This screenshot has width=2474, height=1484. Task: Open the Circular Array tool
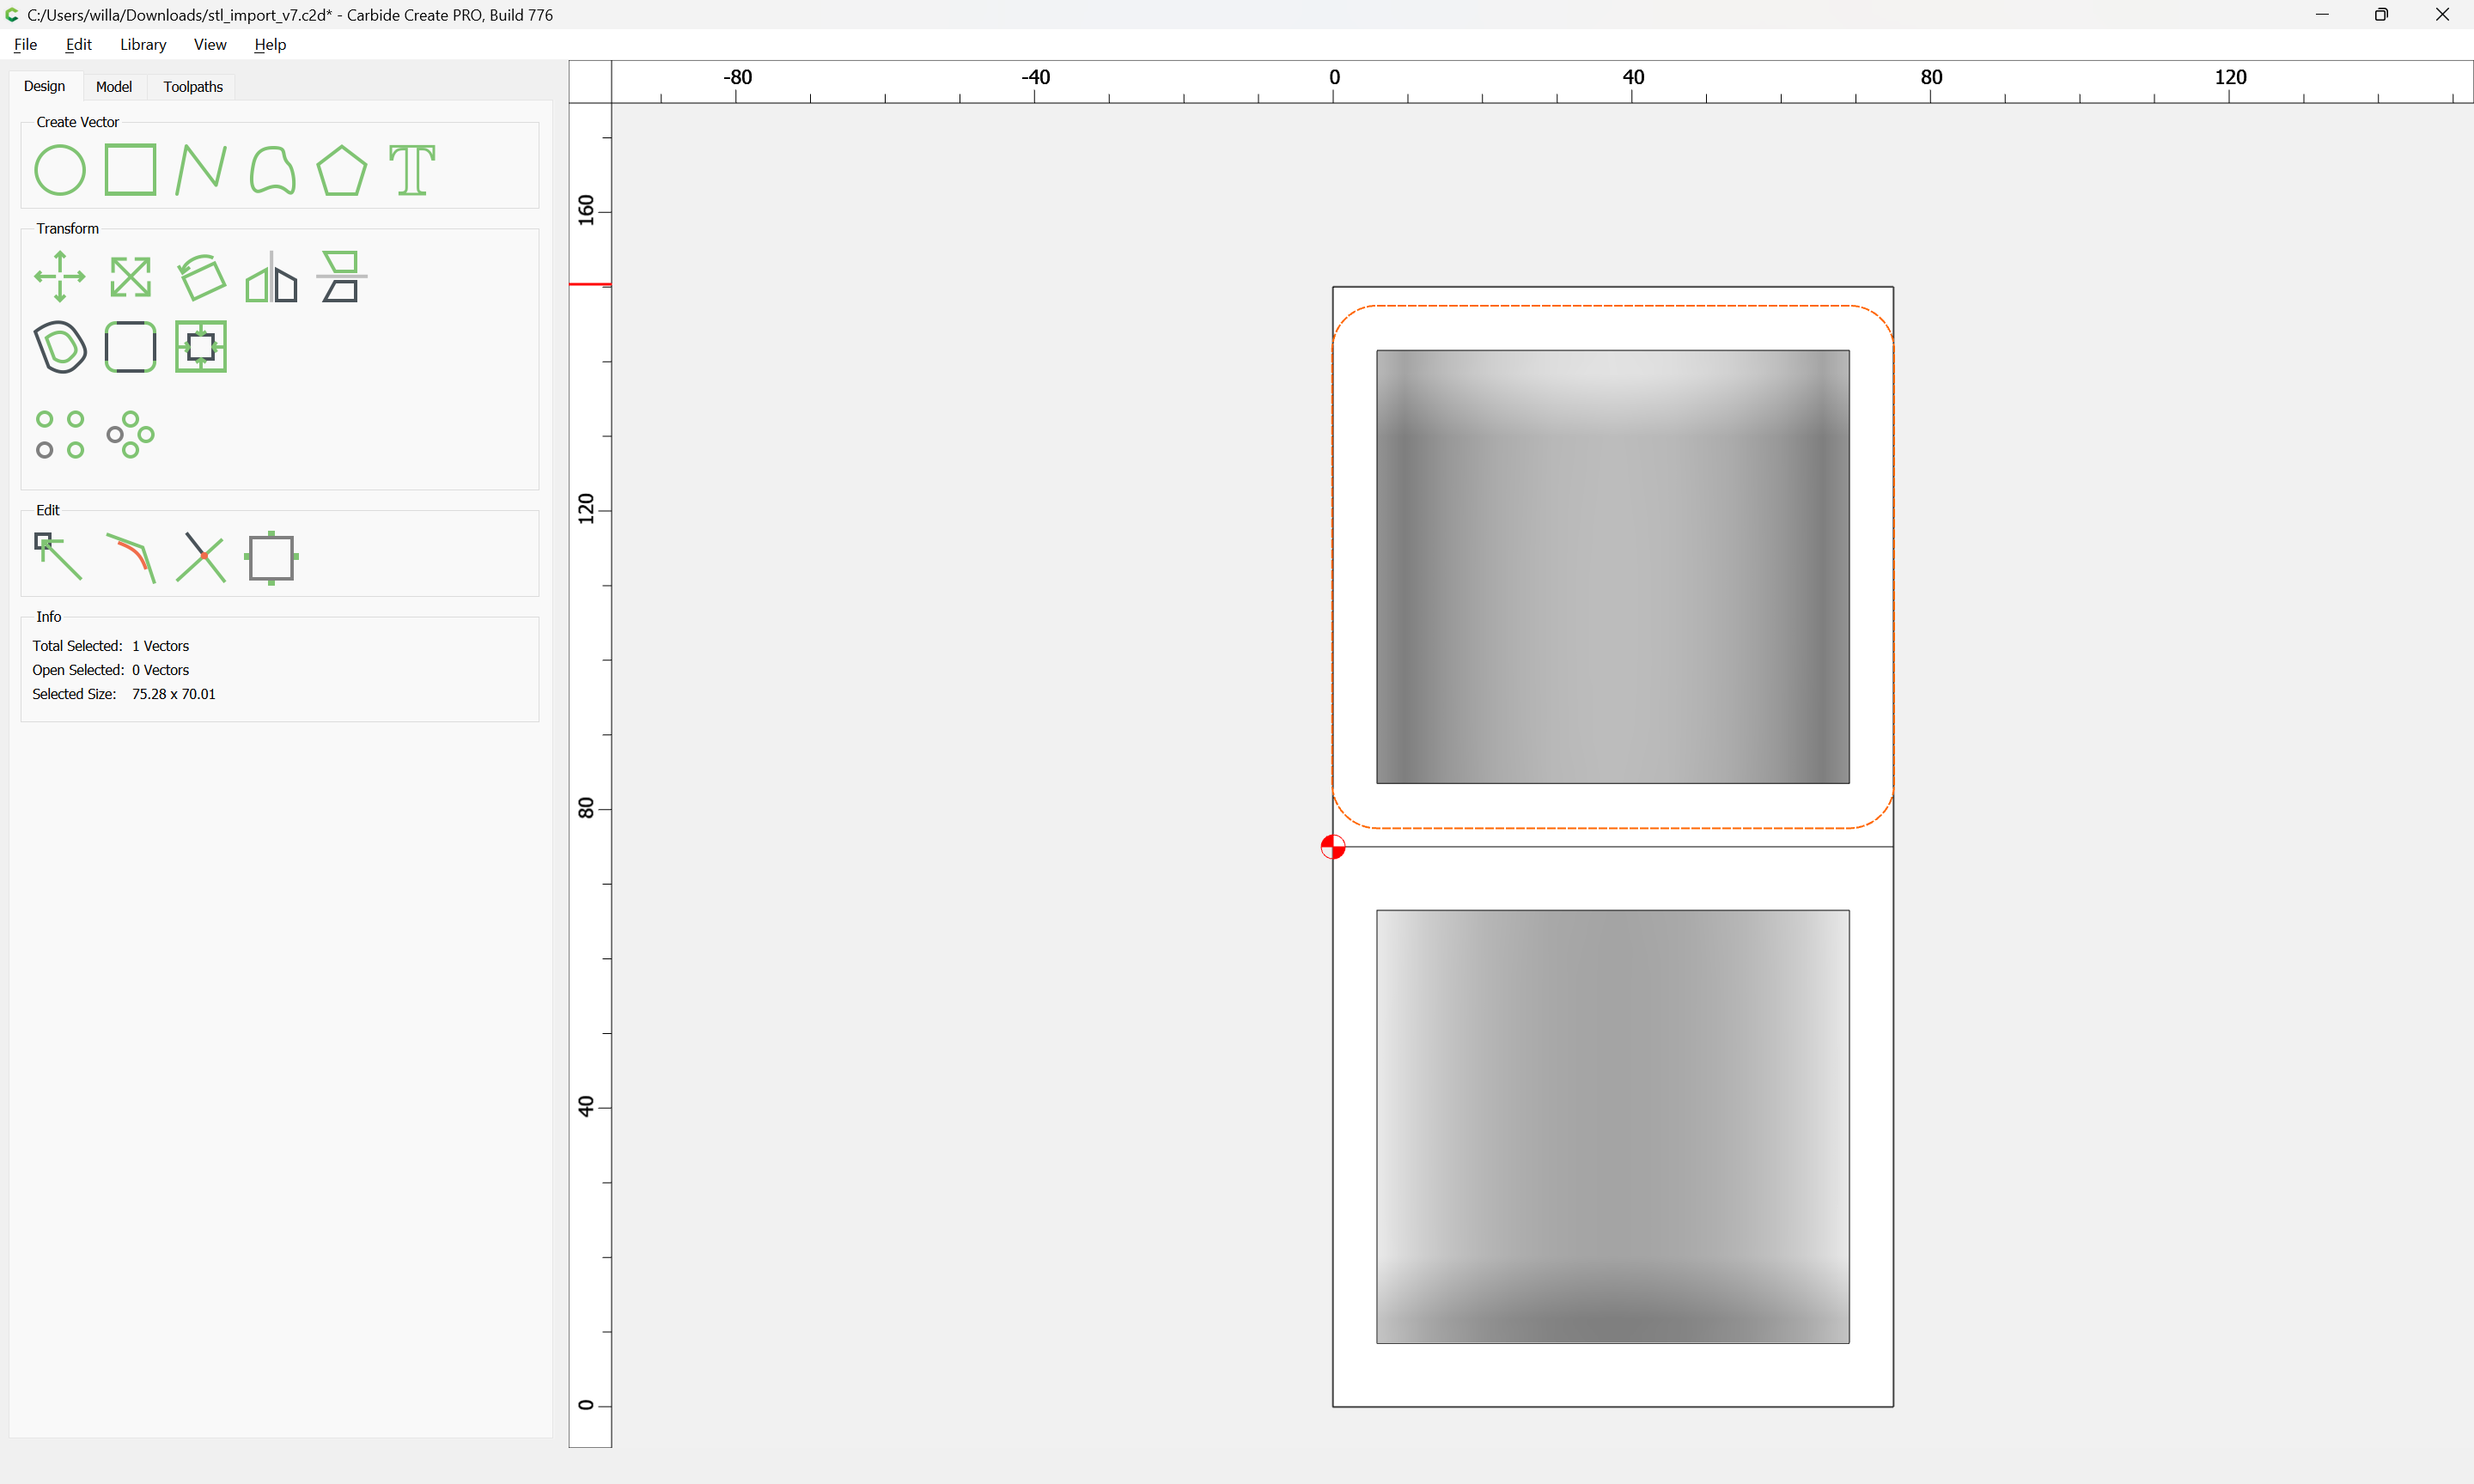coord(130,434)
